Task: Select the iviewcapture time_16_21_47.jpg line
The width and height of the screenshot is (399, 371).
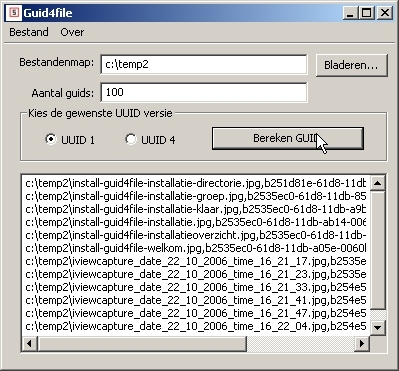Action: click(196, 313)
